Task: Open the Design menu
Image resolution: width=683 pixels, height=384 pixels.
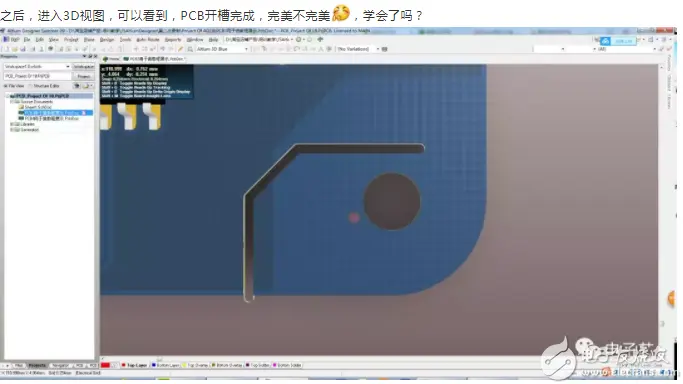Action: [x=107, y=40]
